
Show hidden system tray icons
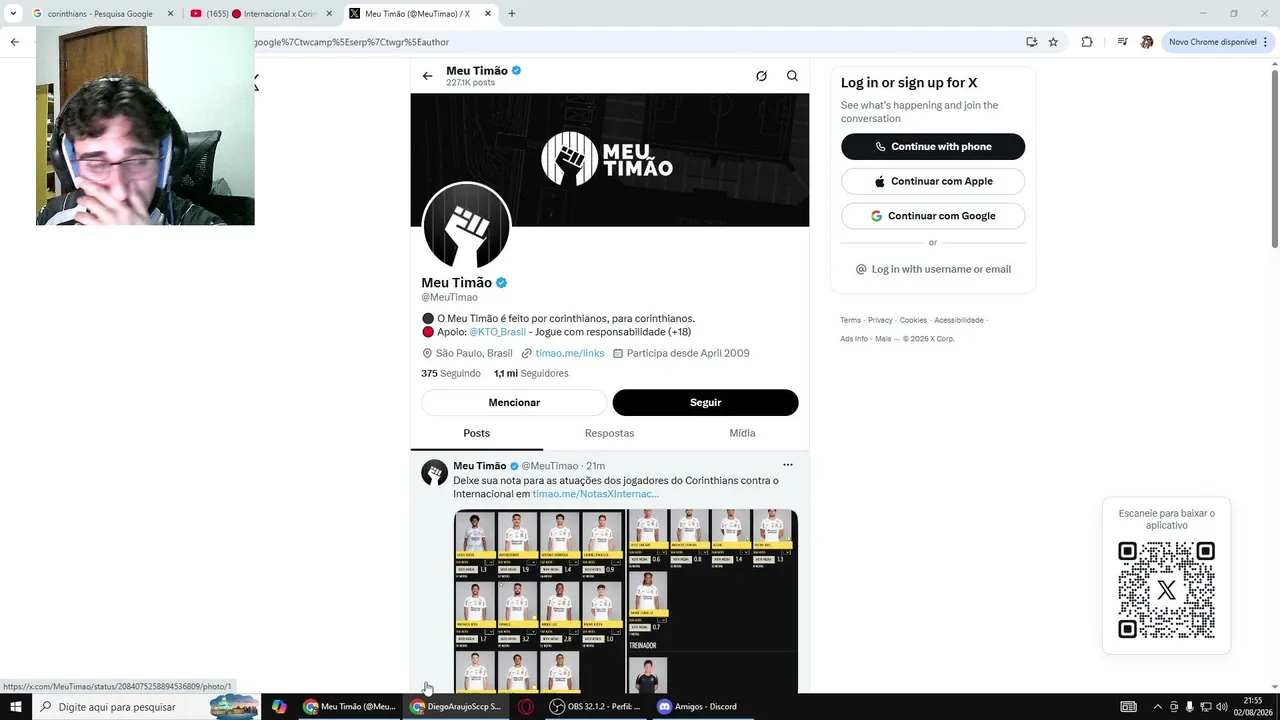click(x=1159, y=707)
